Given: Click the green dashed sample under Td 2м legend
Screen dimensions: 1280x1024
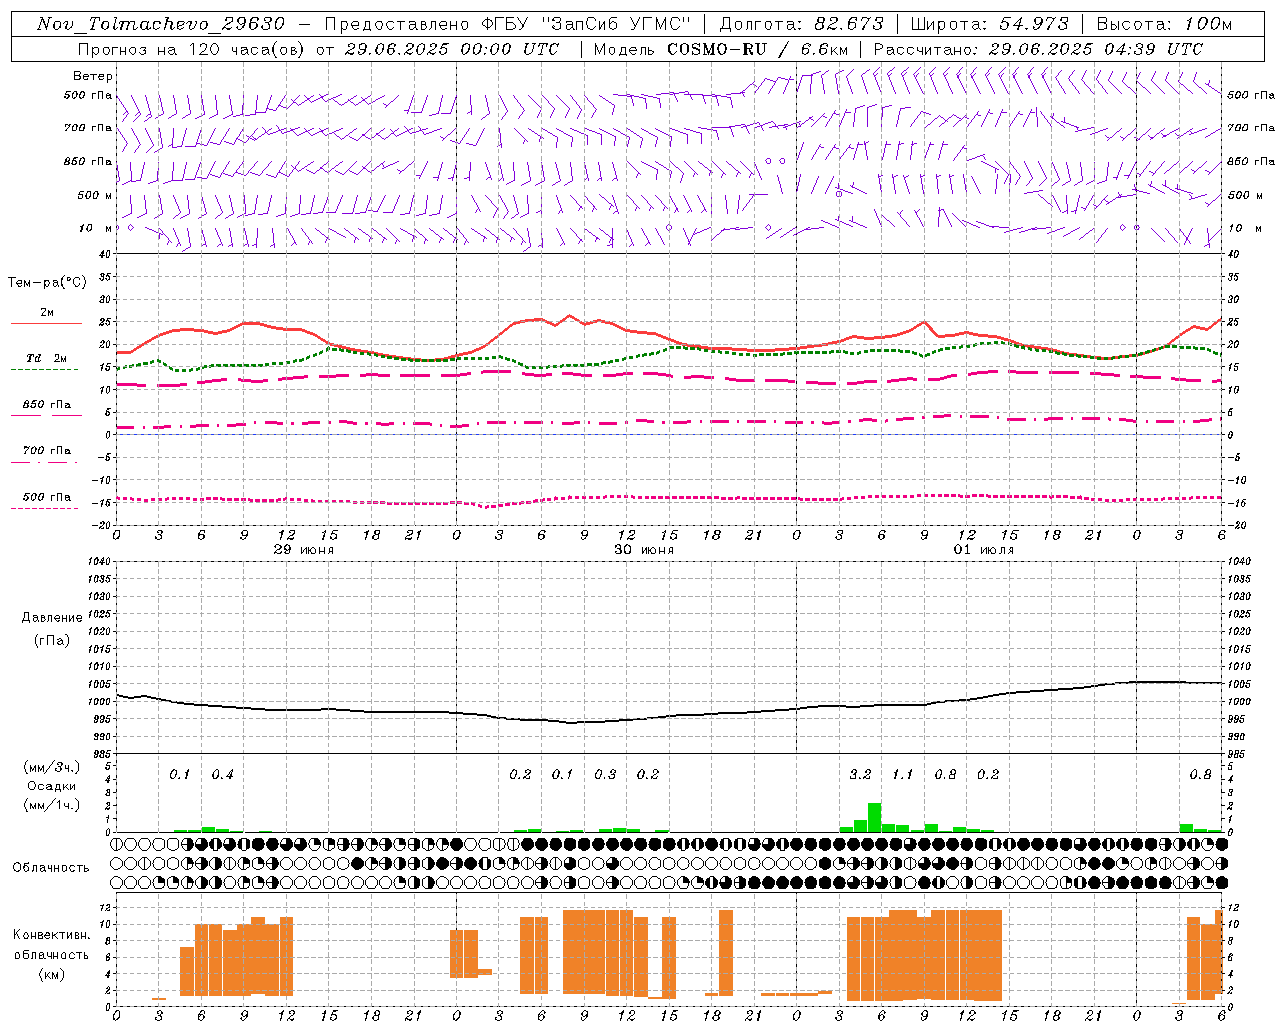Looking at the screenshot, I should (46, 370).
